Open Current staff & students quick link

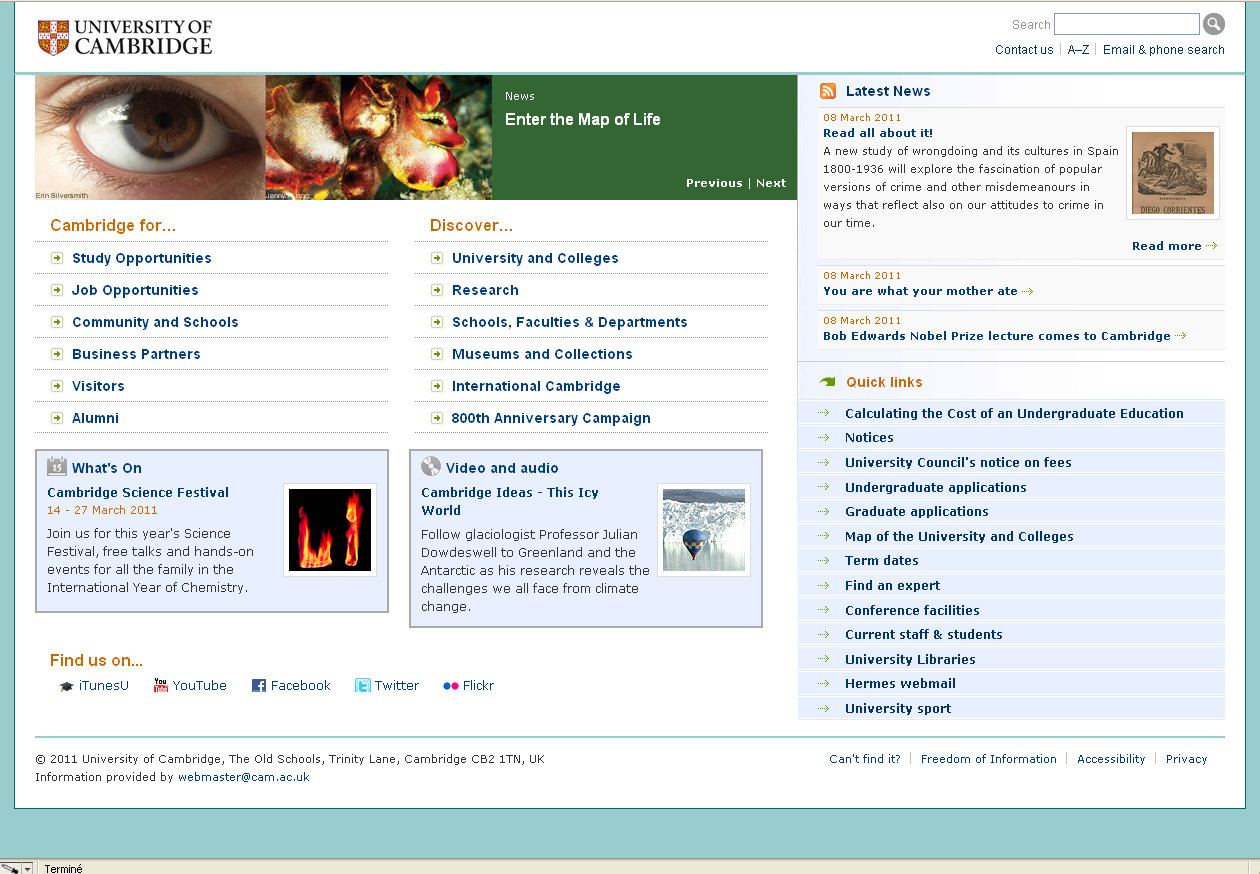pyautogui.click(x=924, y=634)
